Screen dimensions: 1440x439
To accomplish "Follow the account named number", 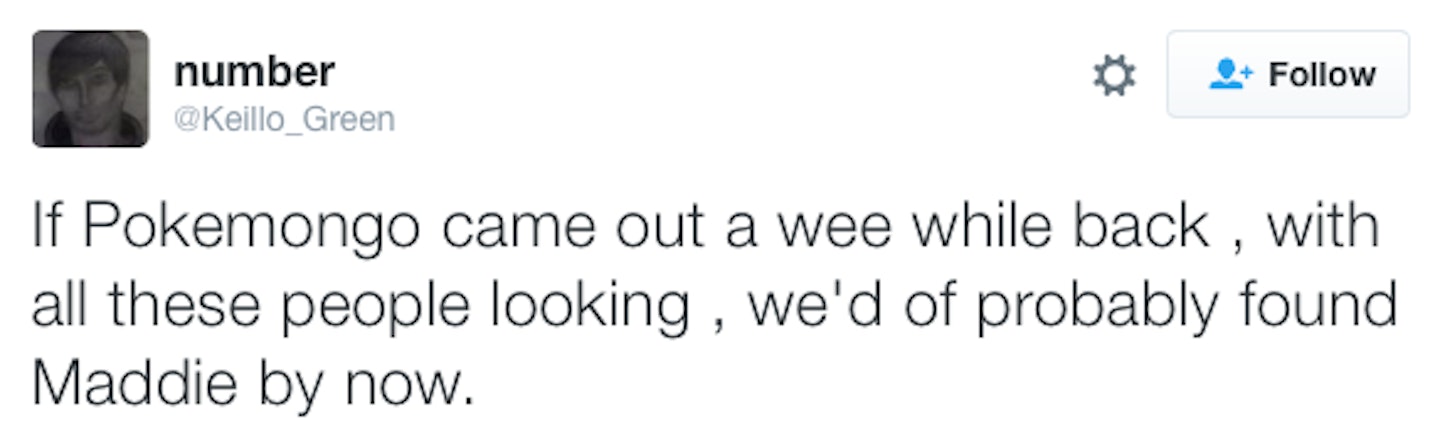I will tap(1288, 74).
